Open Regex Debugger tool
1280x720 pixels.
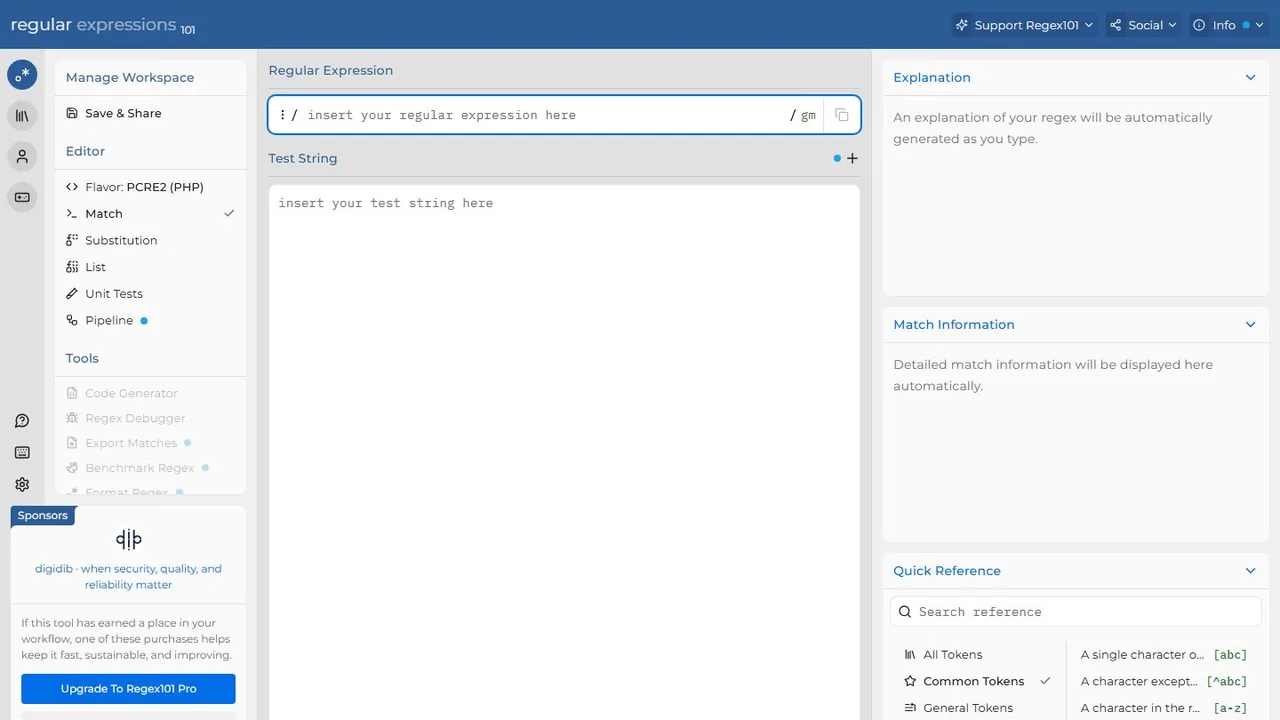pos(150,418)
